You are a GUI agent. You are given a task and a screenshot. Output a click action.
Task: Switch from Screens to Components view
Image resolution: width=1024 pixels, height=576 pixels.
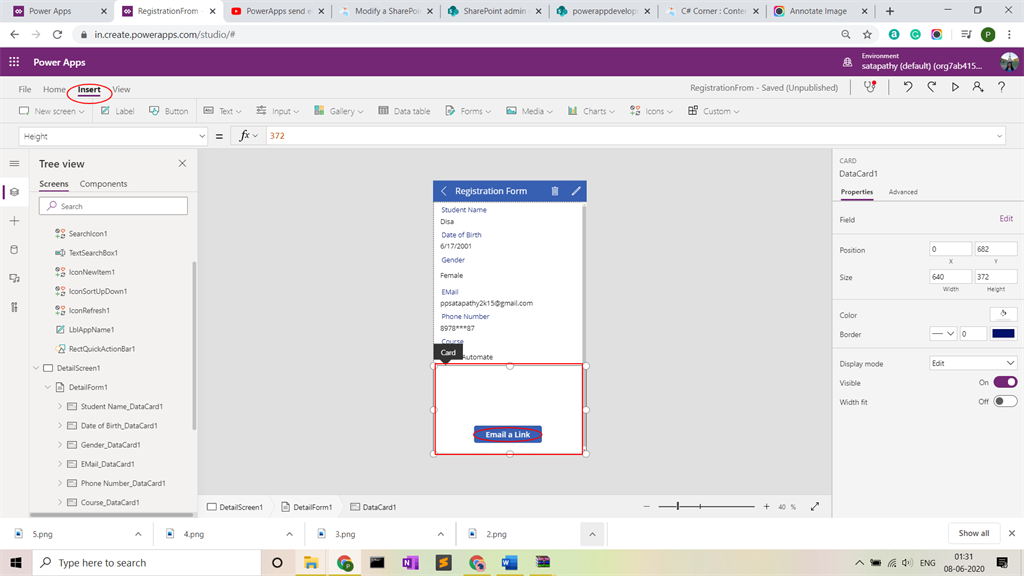tap(103, 183)
